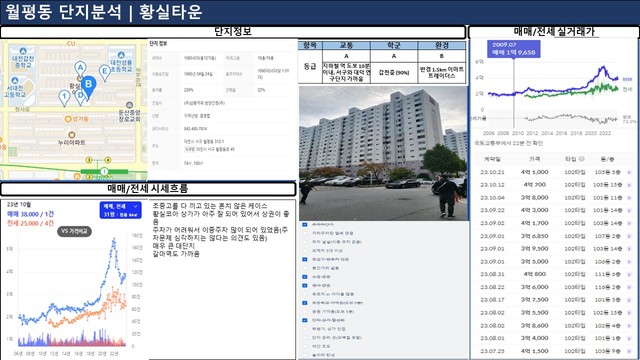The image size is (640, 360).
Task: Click the 학군 column header in grade table
Action: tap(394, 45)
